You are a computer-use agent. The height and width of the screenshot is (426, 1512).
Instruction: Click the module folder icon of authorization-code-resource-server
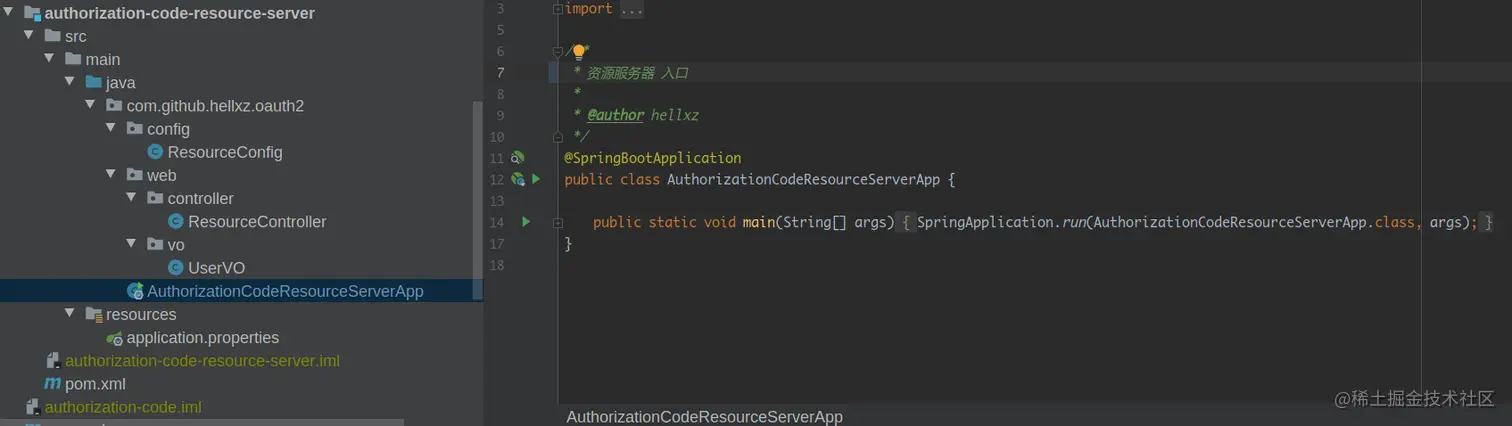[32, 14]
